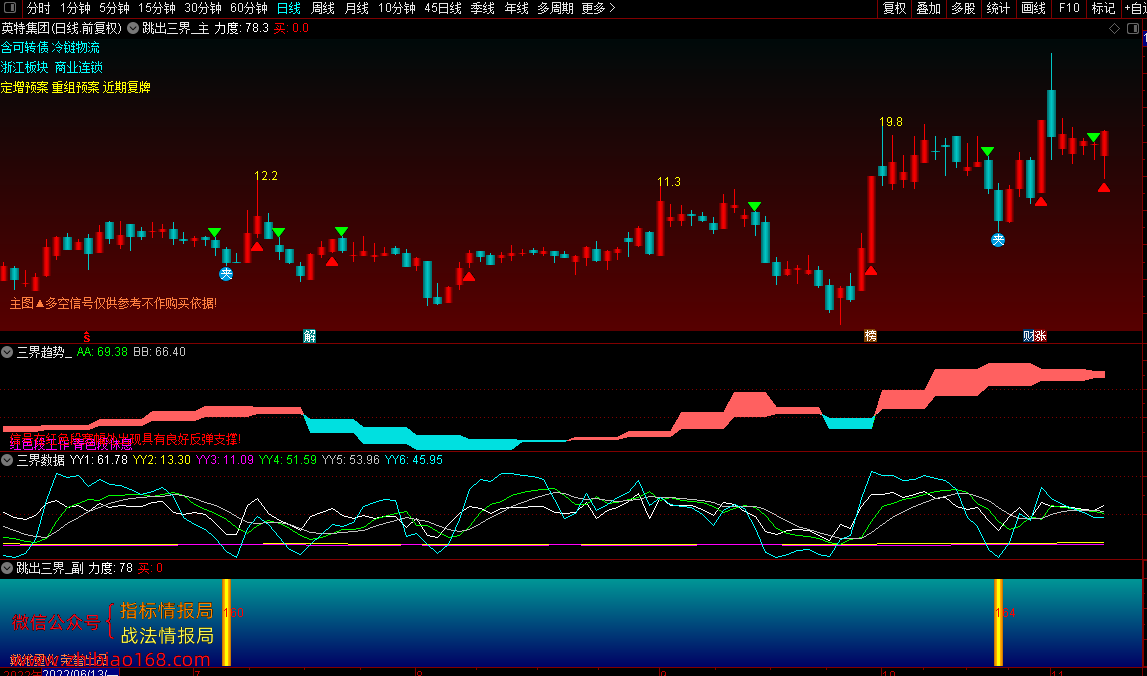This screenshot has width=1147, height=676.
Task: Switch to 45日线 period
Action: [x=443, y=8]
